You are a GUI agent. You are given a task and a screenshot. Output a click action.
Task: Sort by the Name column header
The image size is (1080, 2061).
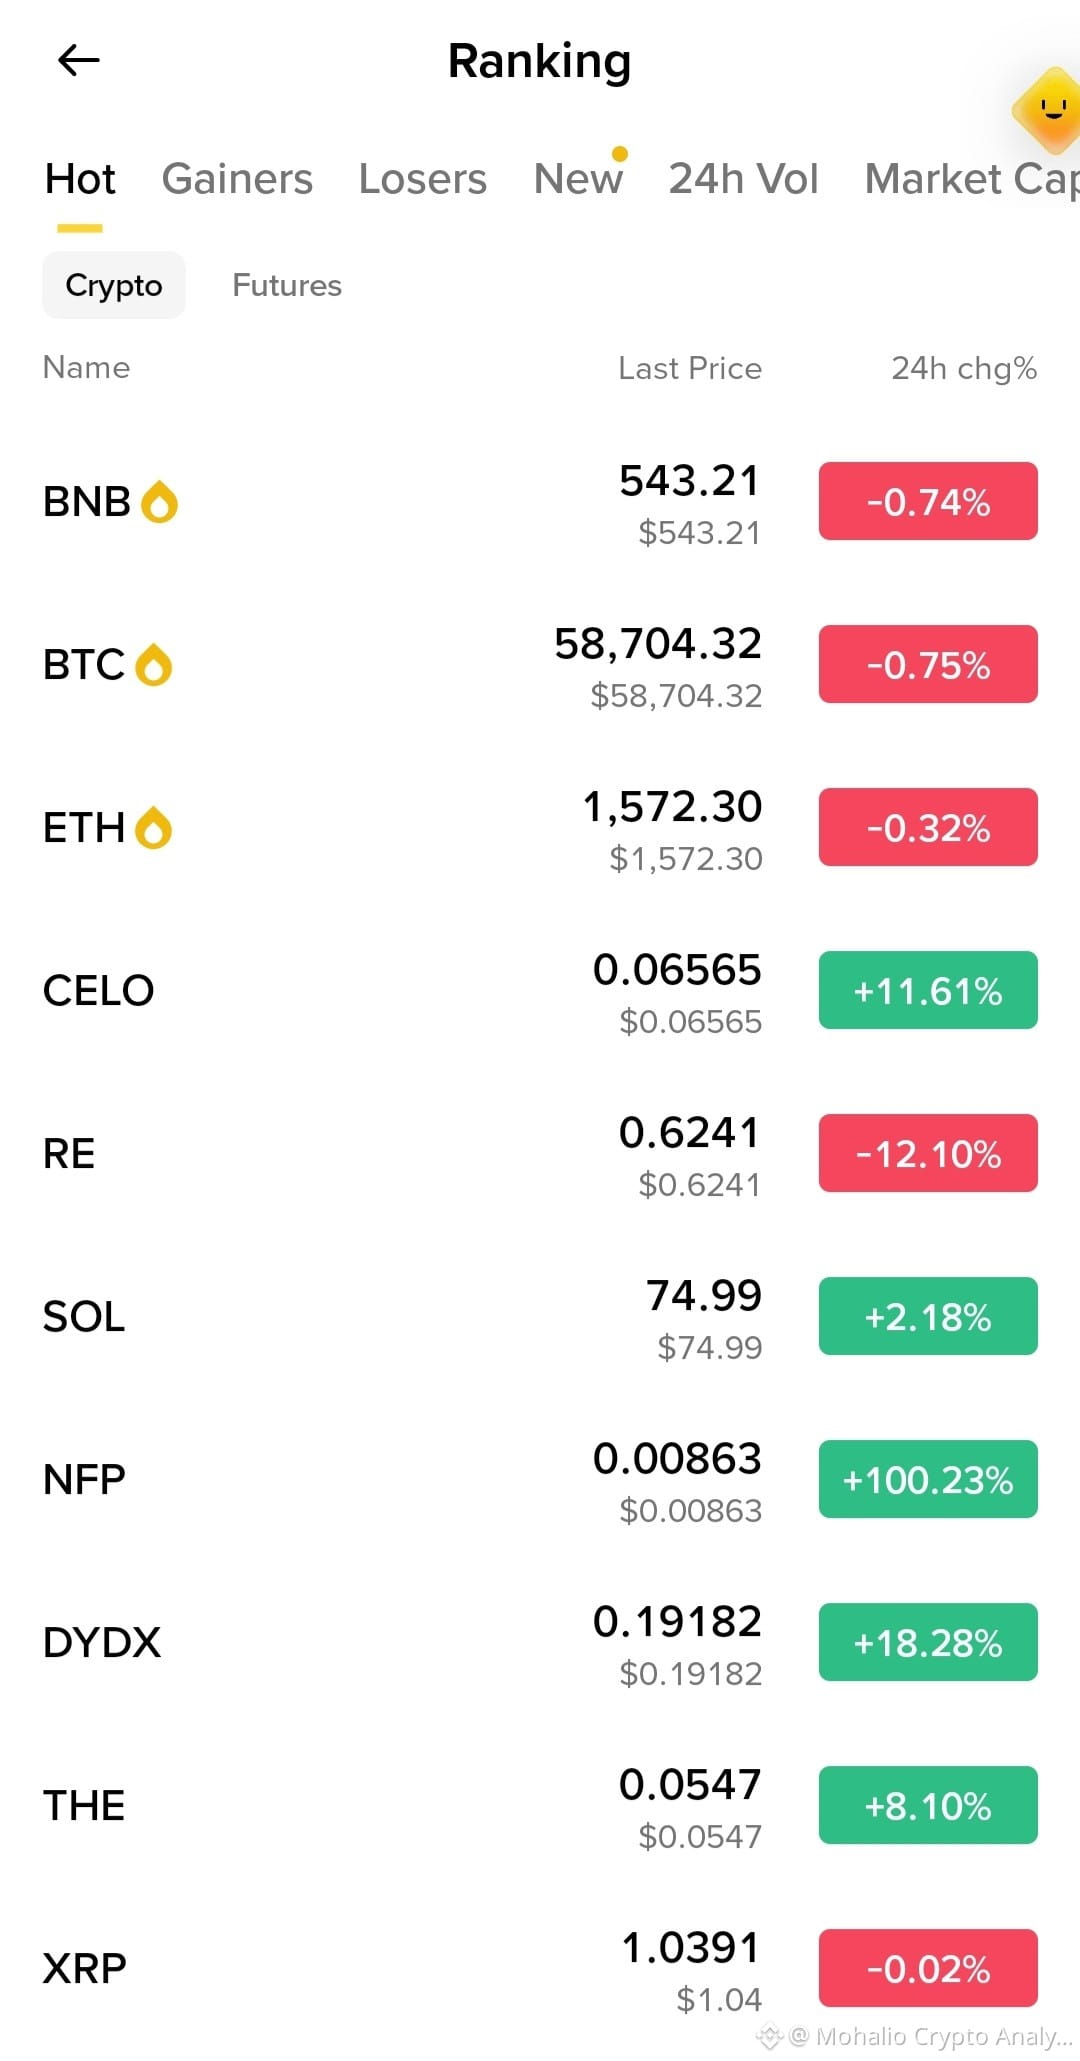86,367
